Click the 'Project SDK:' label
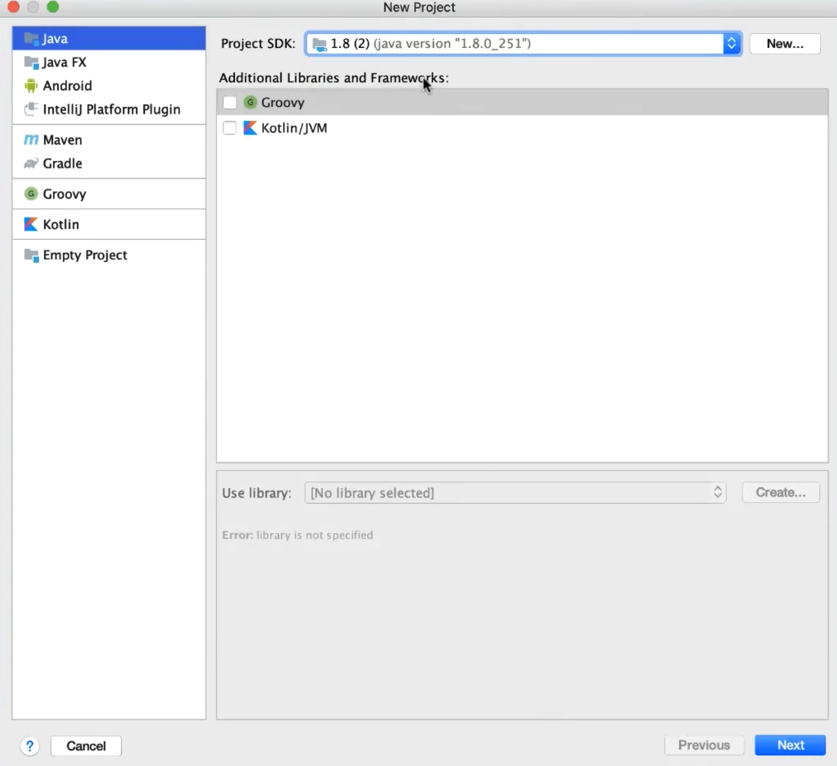This screenshot has height=766, width=837. [258, 44]
